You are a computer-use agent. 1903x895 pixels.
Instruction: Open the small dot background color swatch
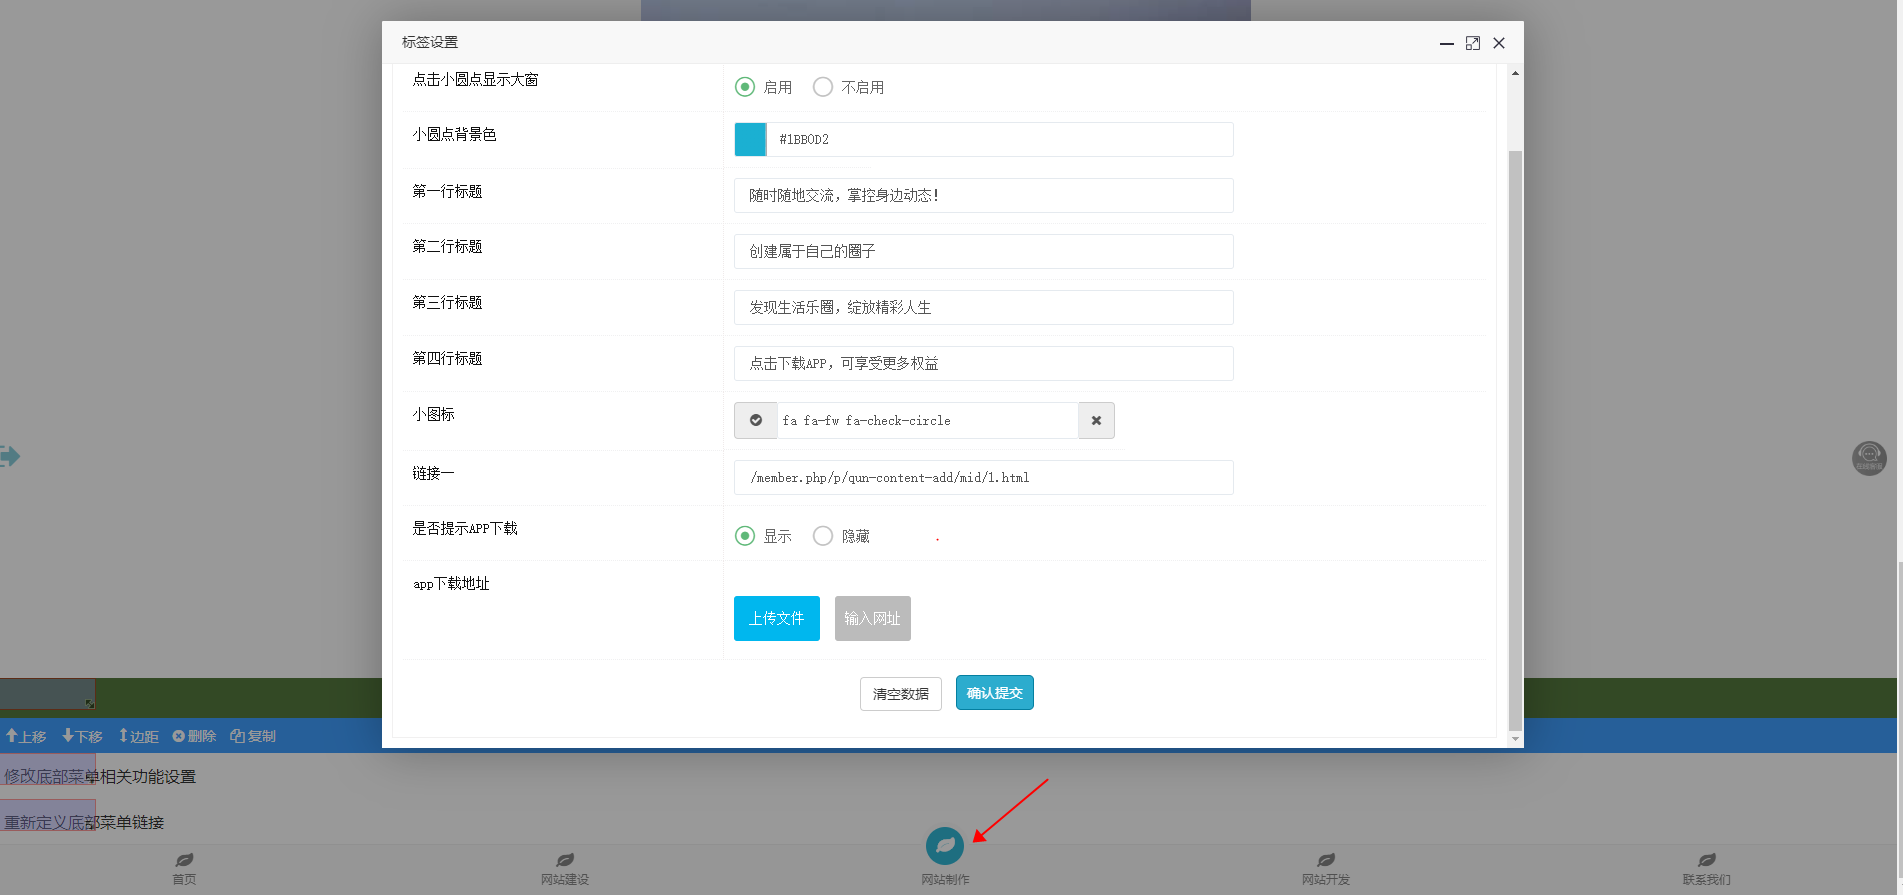[750, 140]
